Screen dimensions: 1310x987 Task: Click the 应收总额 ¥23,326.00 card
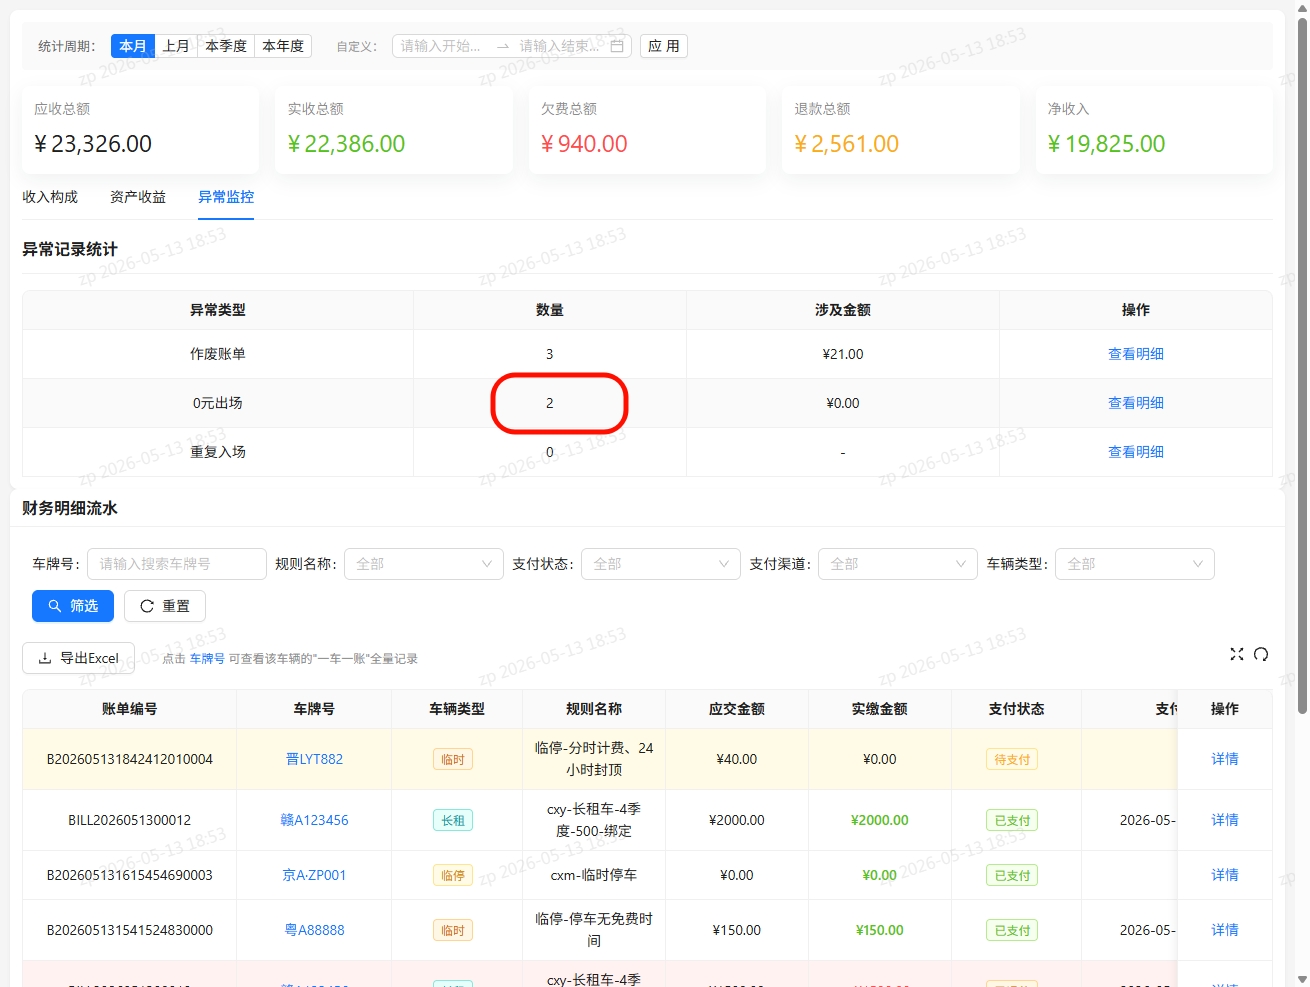tap(140, 130)
